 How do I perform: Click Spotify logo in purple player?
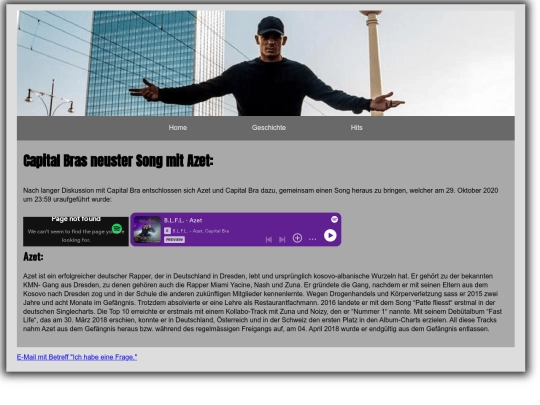point(334,219)
